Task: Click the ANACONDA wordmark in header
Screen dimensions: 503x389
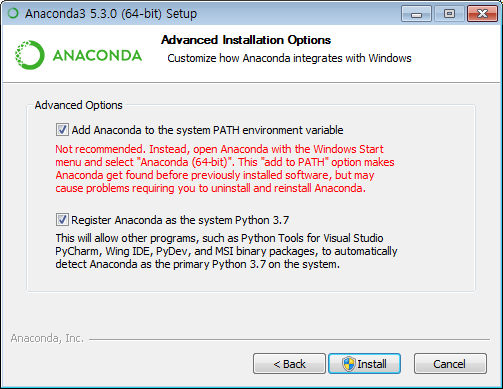Action: click(x=97, y=55)
